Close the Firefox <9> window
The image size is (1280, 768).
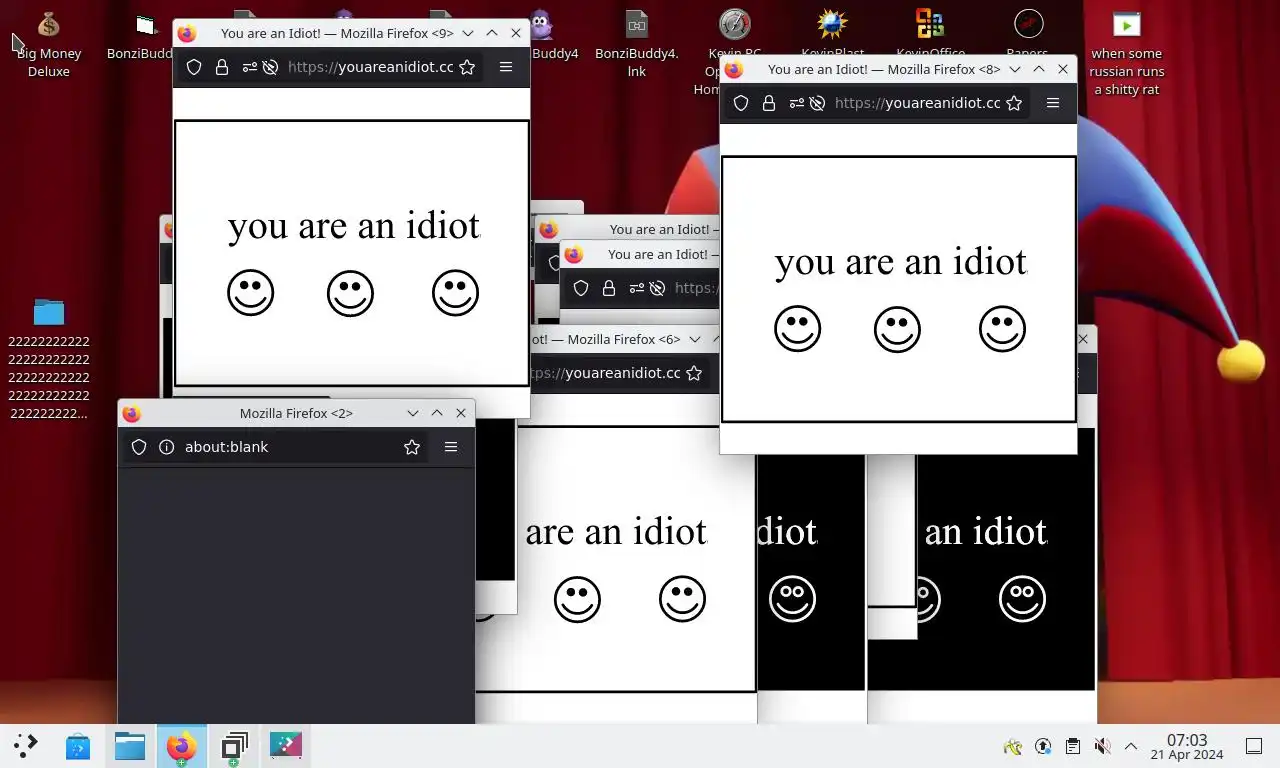pyautogui.click(x=516, y=33)
